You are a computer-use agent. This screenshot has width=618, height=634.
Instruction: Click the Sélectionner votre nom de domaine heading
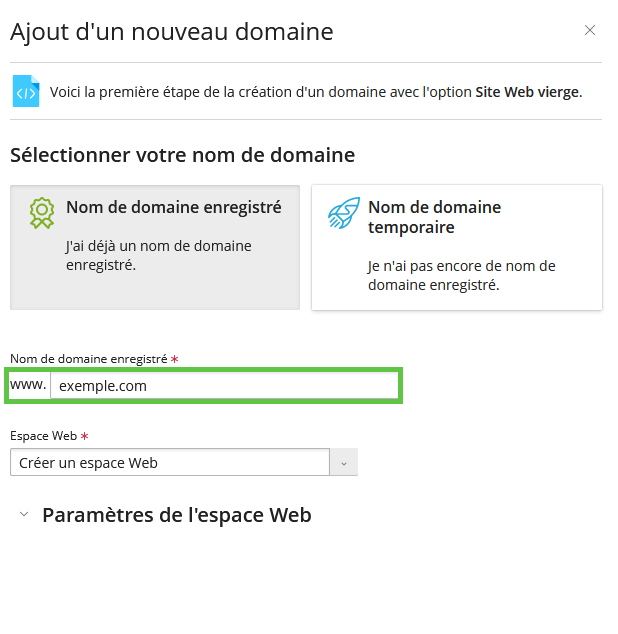182,155
